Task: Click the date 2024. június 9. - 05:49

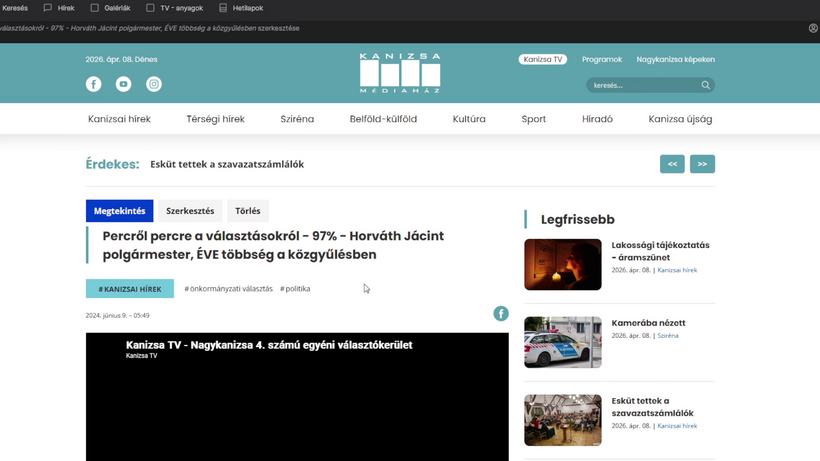Action: 118,316
